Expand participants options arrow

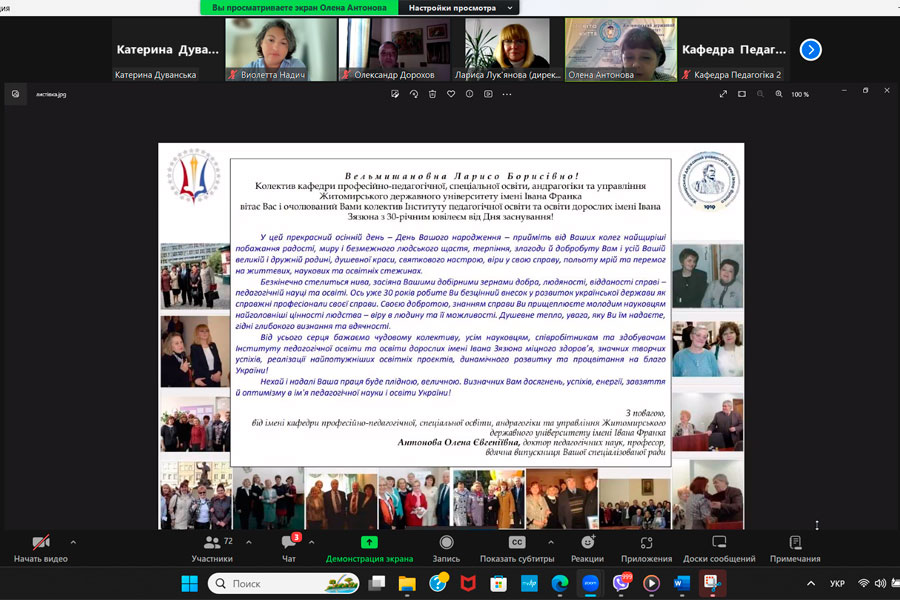(249, 542)
